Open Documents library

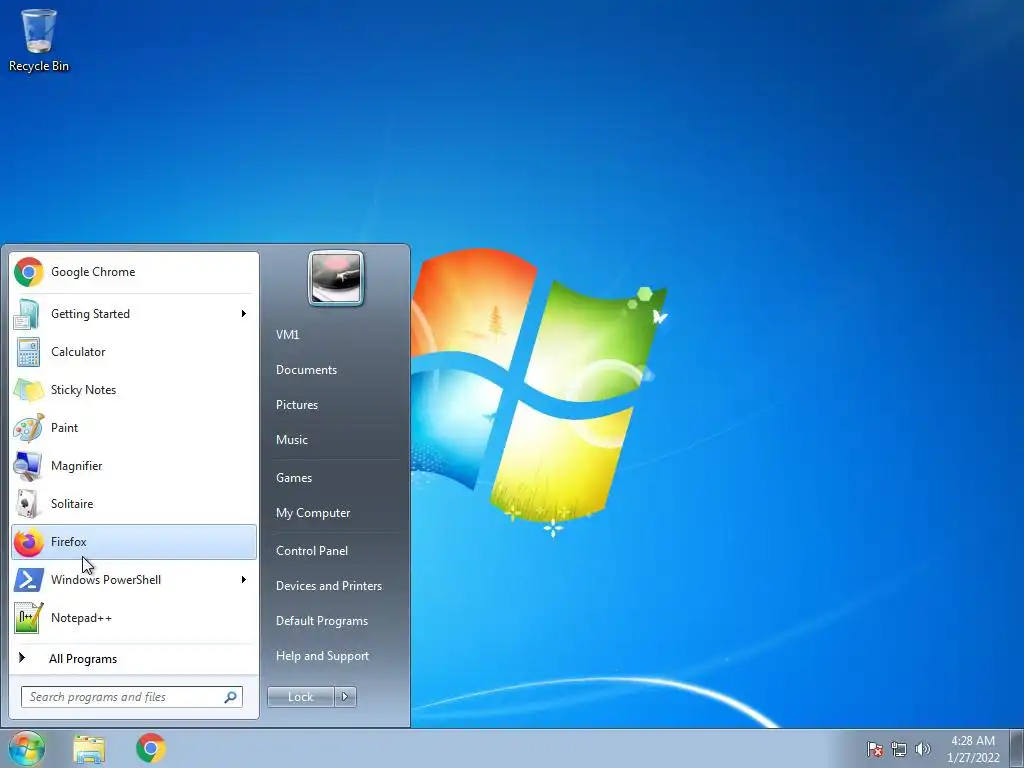coord(306,370)
